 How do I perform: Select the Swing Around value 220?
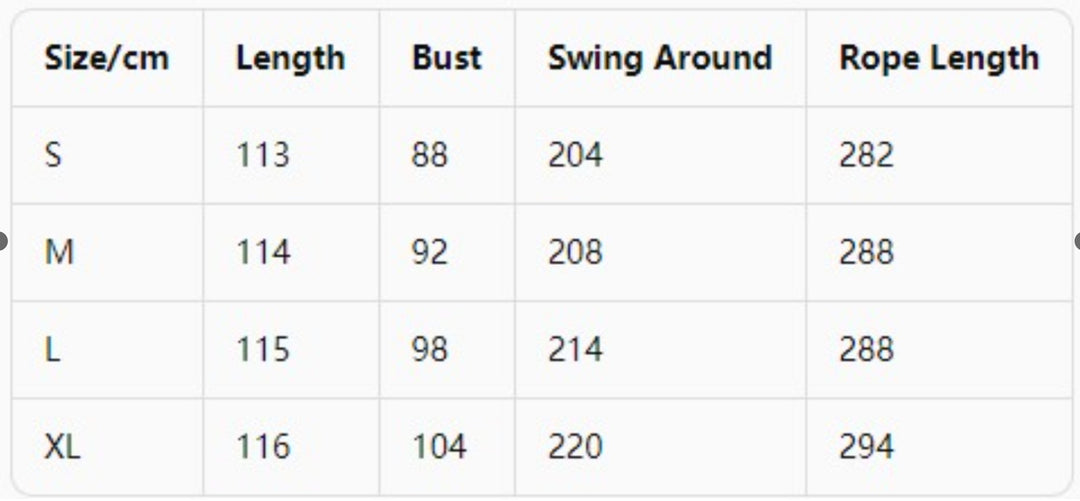click(575, 447)
